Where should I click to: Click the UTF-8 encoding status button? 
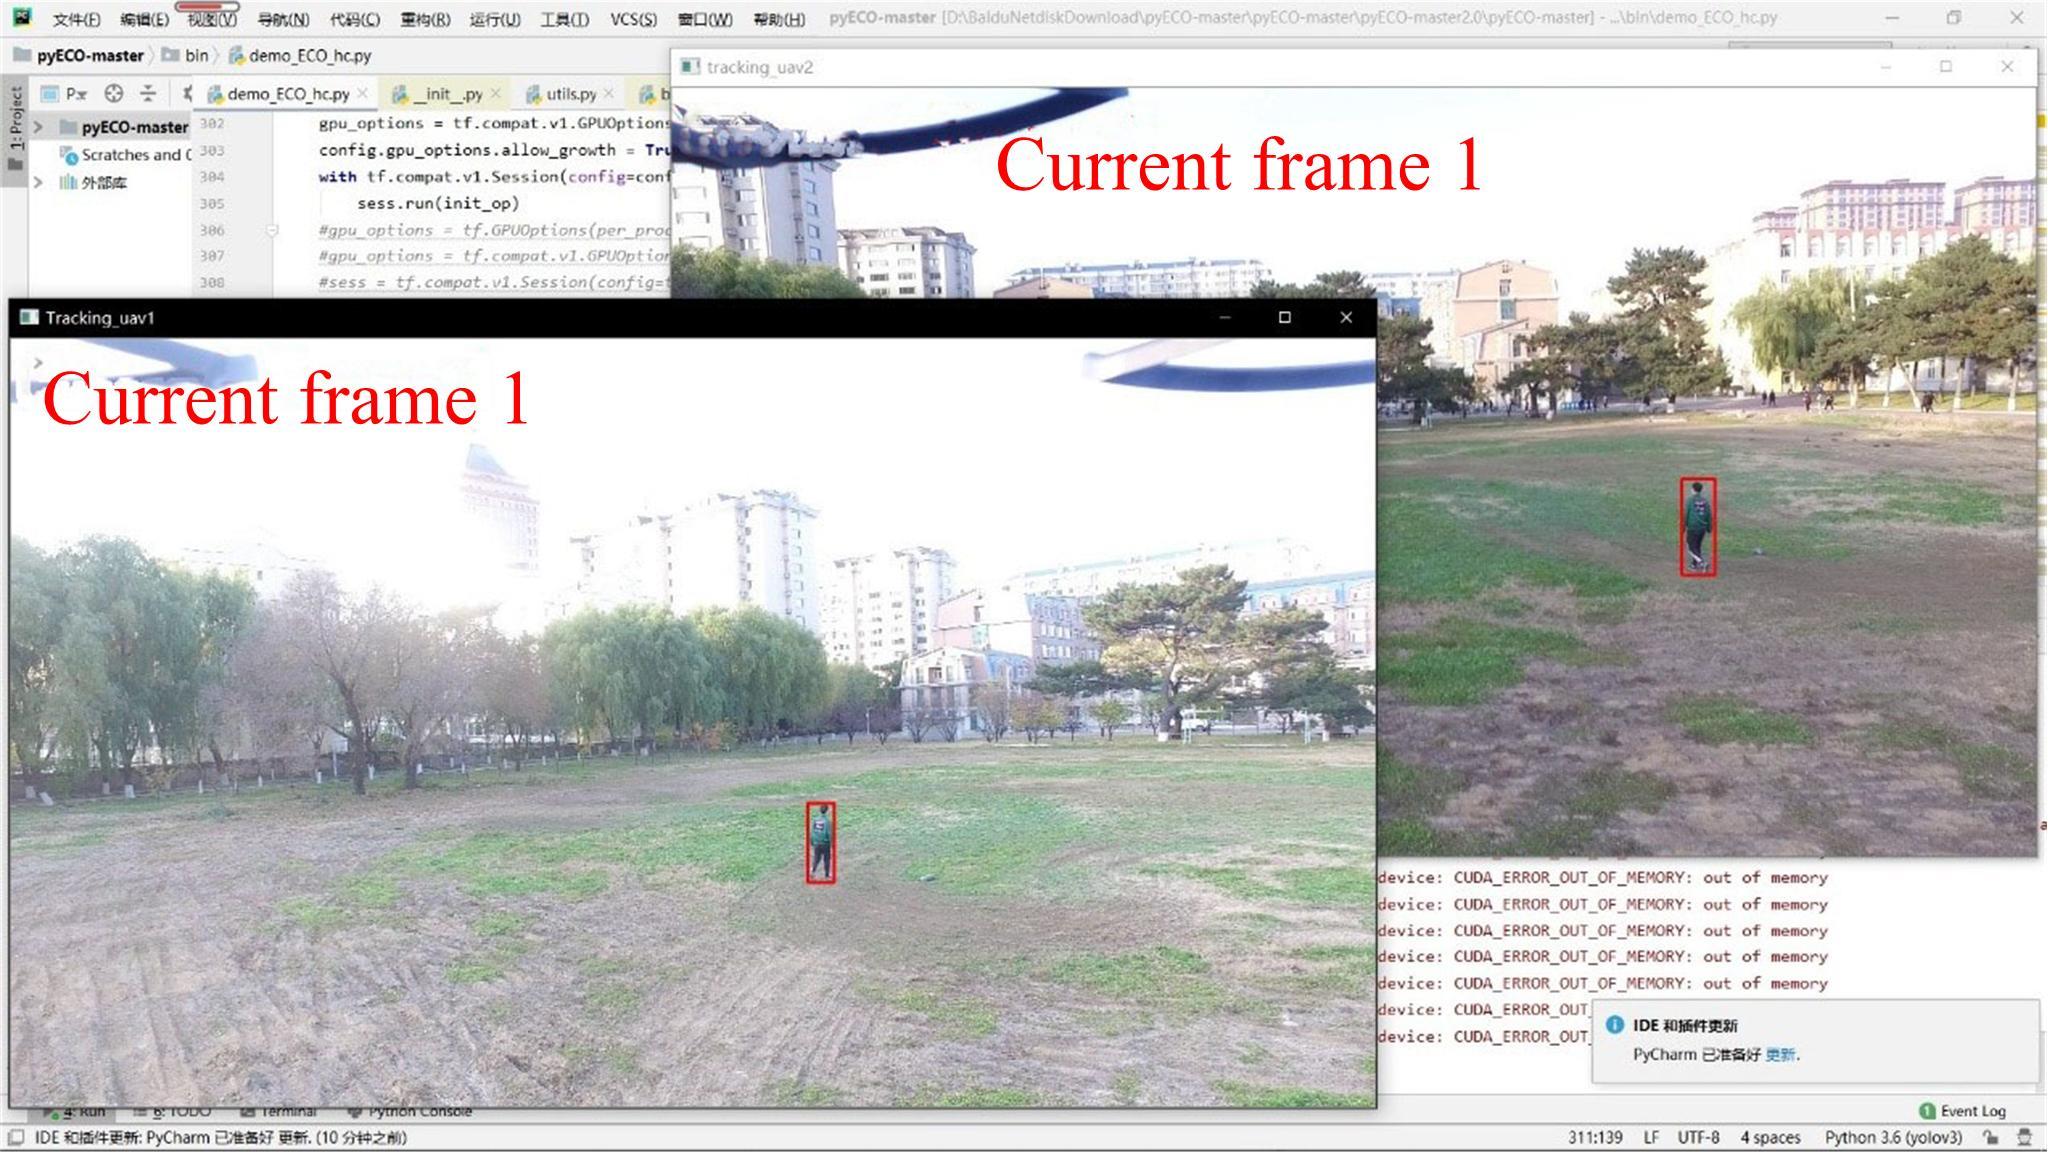click(x=1698, y=1138)
